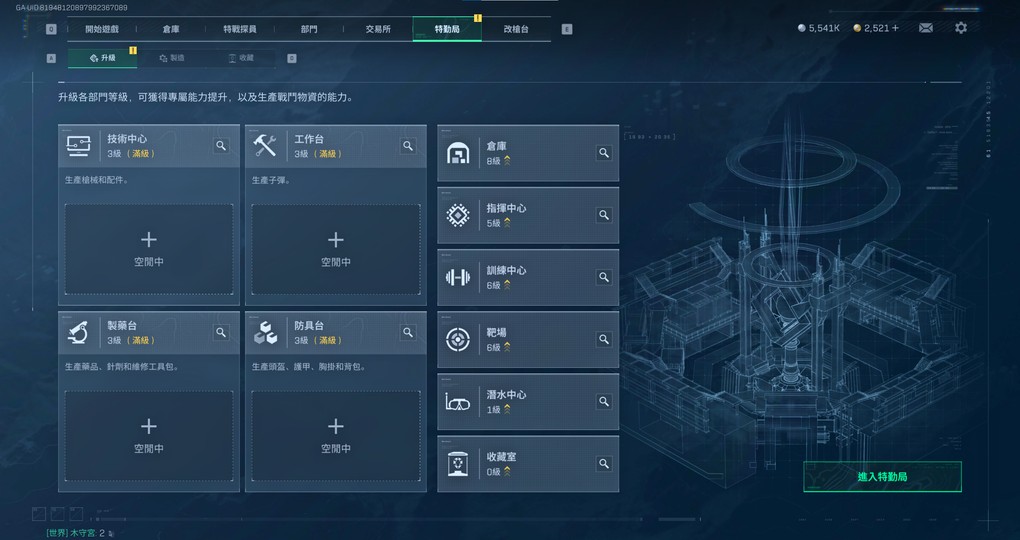
Task: Click the plus next to gold currency
Action: [896, 28]
